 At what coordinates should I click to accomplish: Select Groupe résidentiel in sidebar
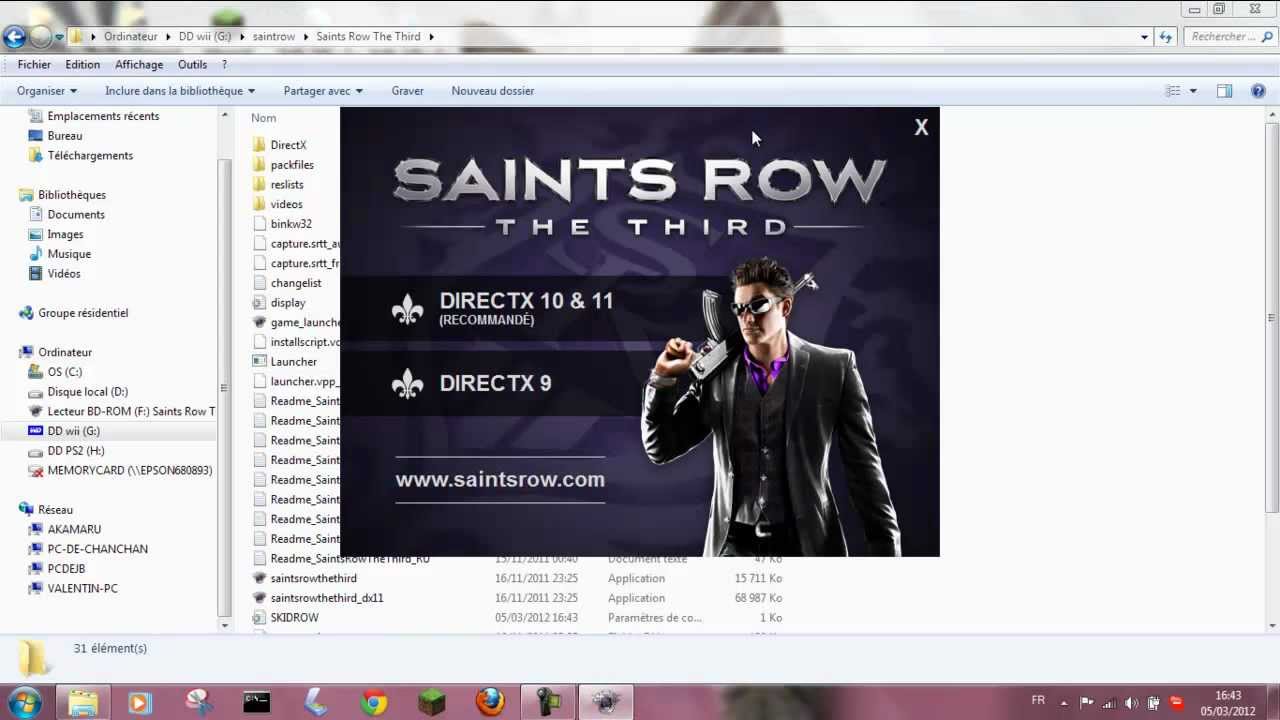click(73, 313)
